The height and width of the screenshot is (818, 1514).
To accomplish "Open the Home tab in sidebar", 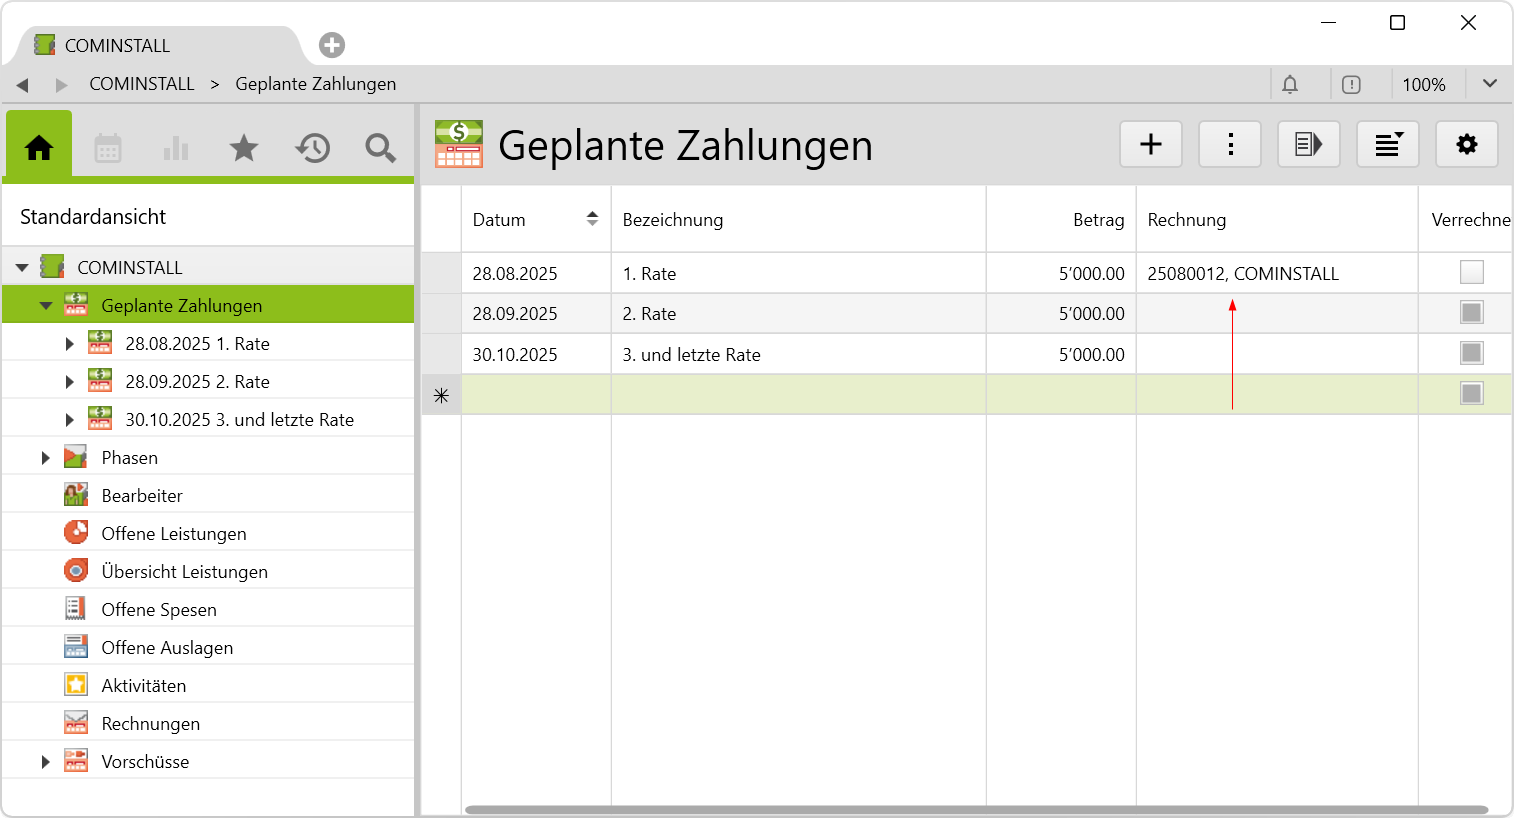I will coord(39,148).
